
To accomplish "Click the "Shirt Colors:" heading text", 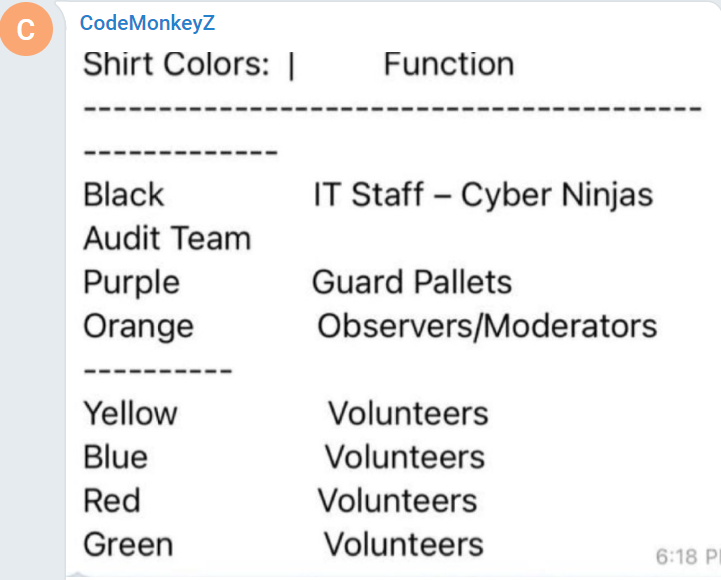I will pos(176,64).
